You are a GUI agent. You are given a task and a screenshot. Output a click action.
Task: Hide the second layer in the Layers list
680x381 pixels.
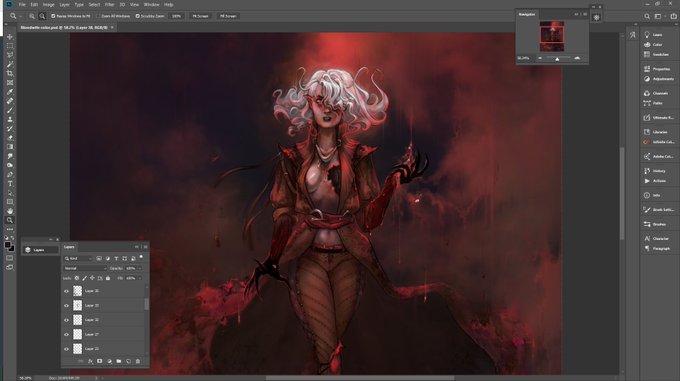(66, 306)
